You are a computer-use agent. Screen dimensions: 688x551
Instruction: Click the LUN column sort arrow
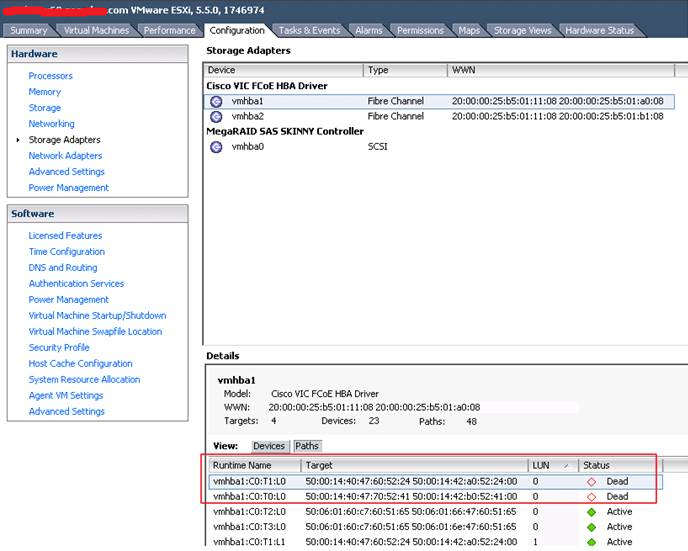(x=566, y=466)
